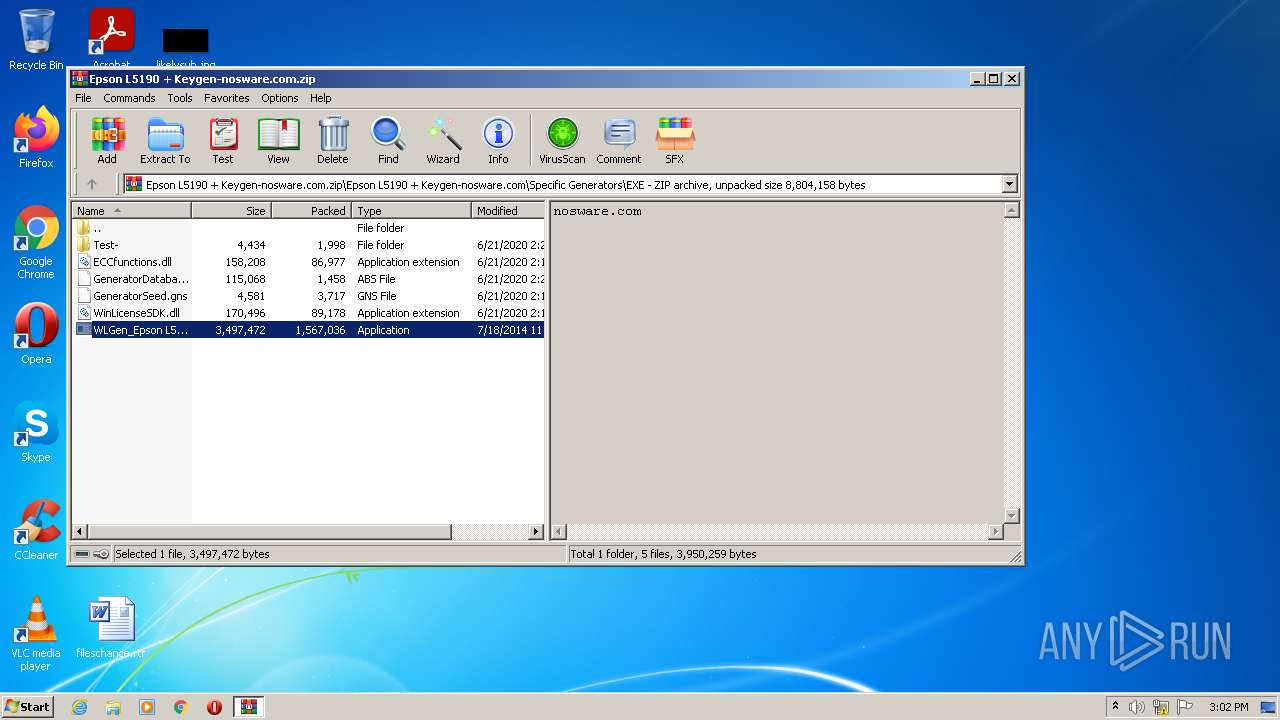This screenshot has height=720, width=1280.
Task: Sort files by Size column
Action: tap(231, 211)
